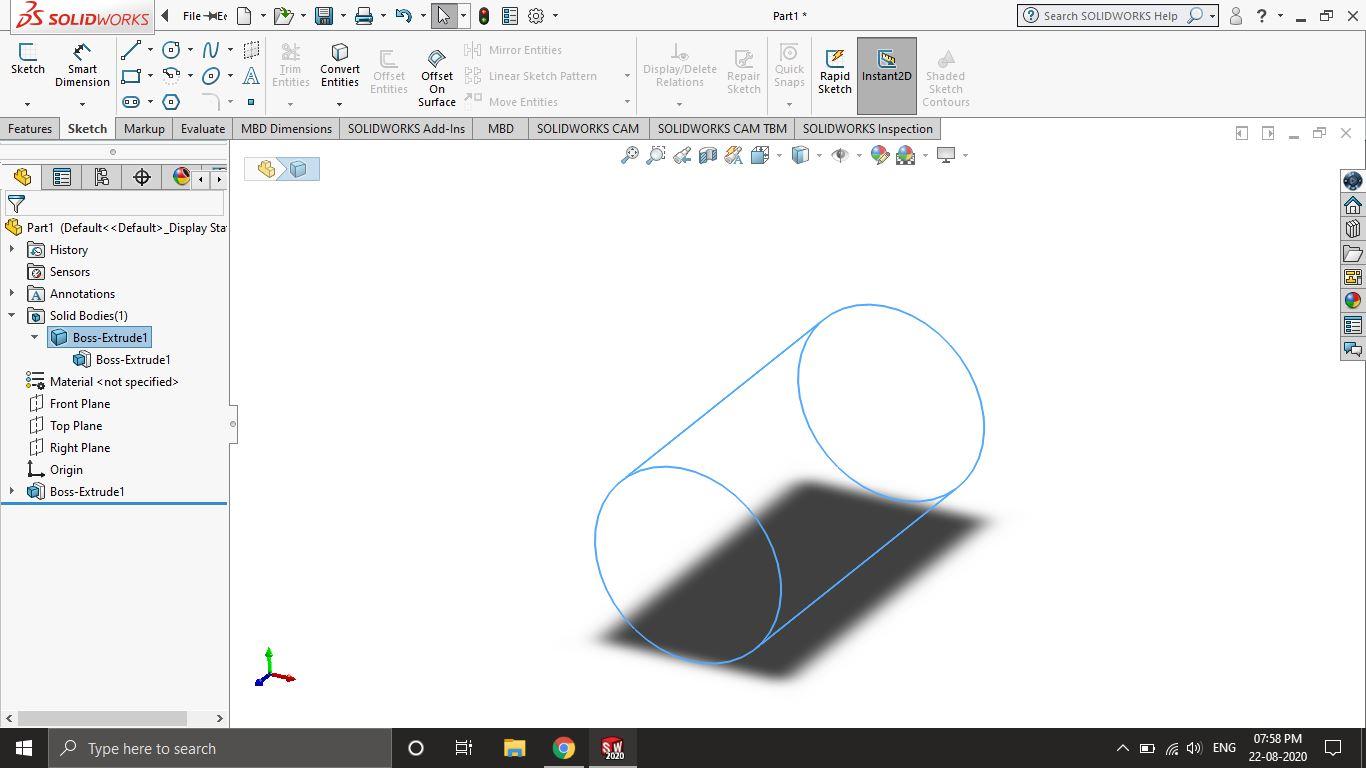The width and height of the screenshot is (1366, 768).
Task: Switch to the Features tab
Action: tap(29, 128)
